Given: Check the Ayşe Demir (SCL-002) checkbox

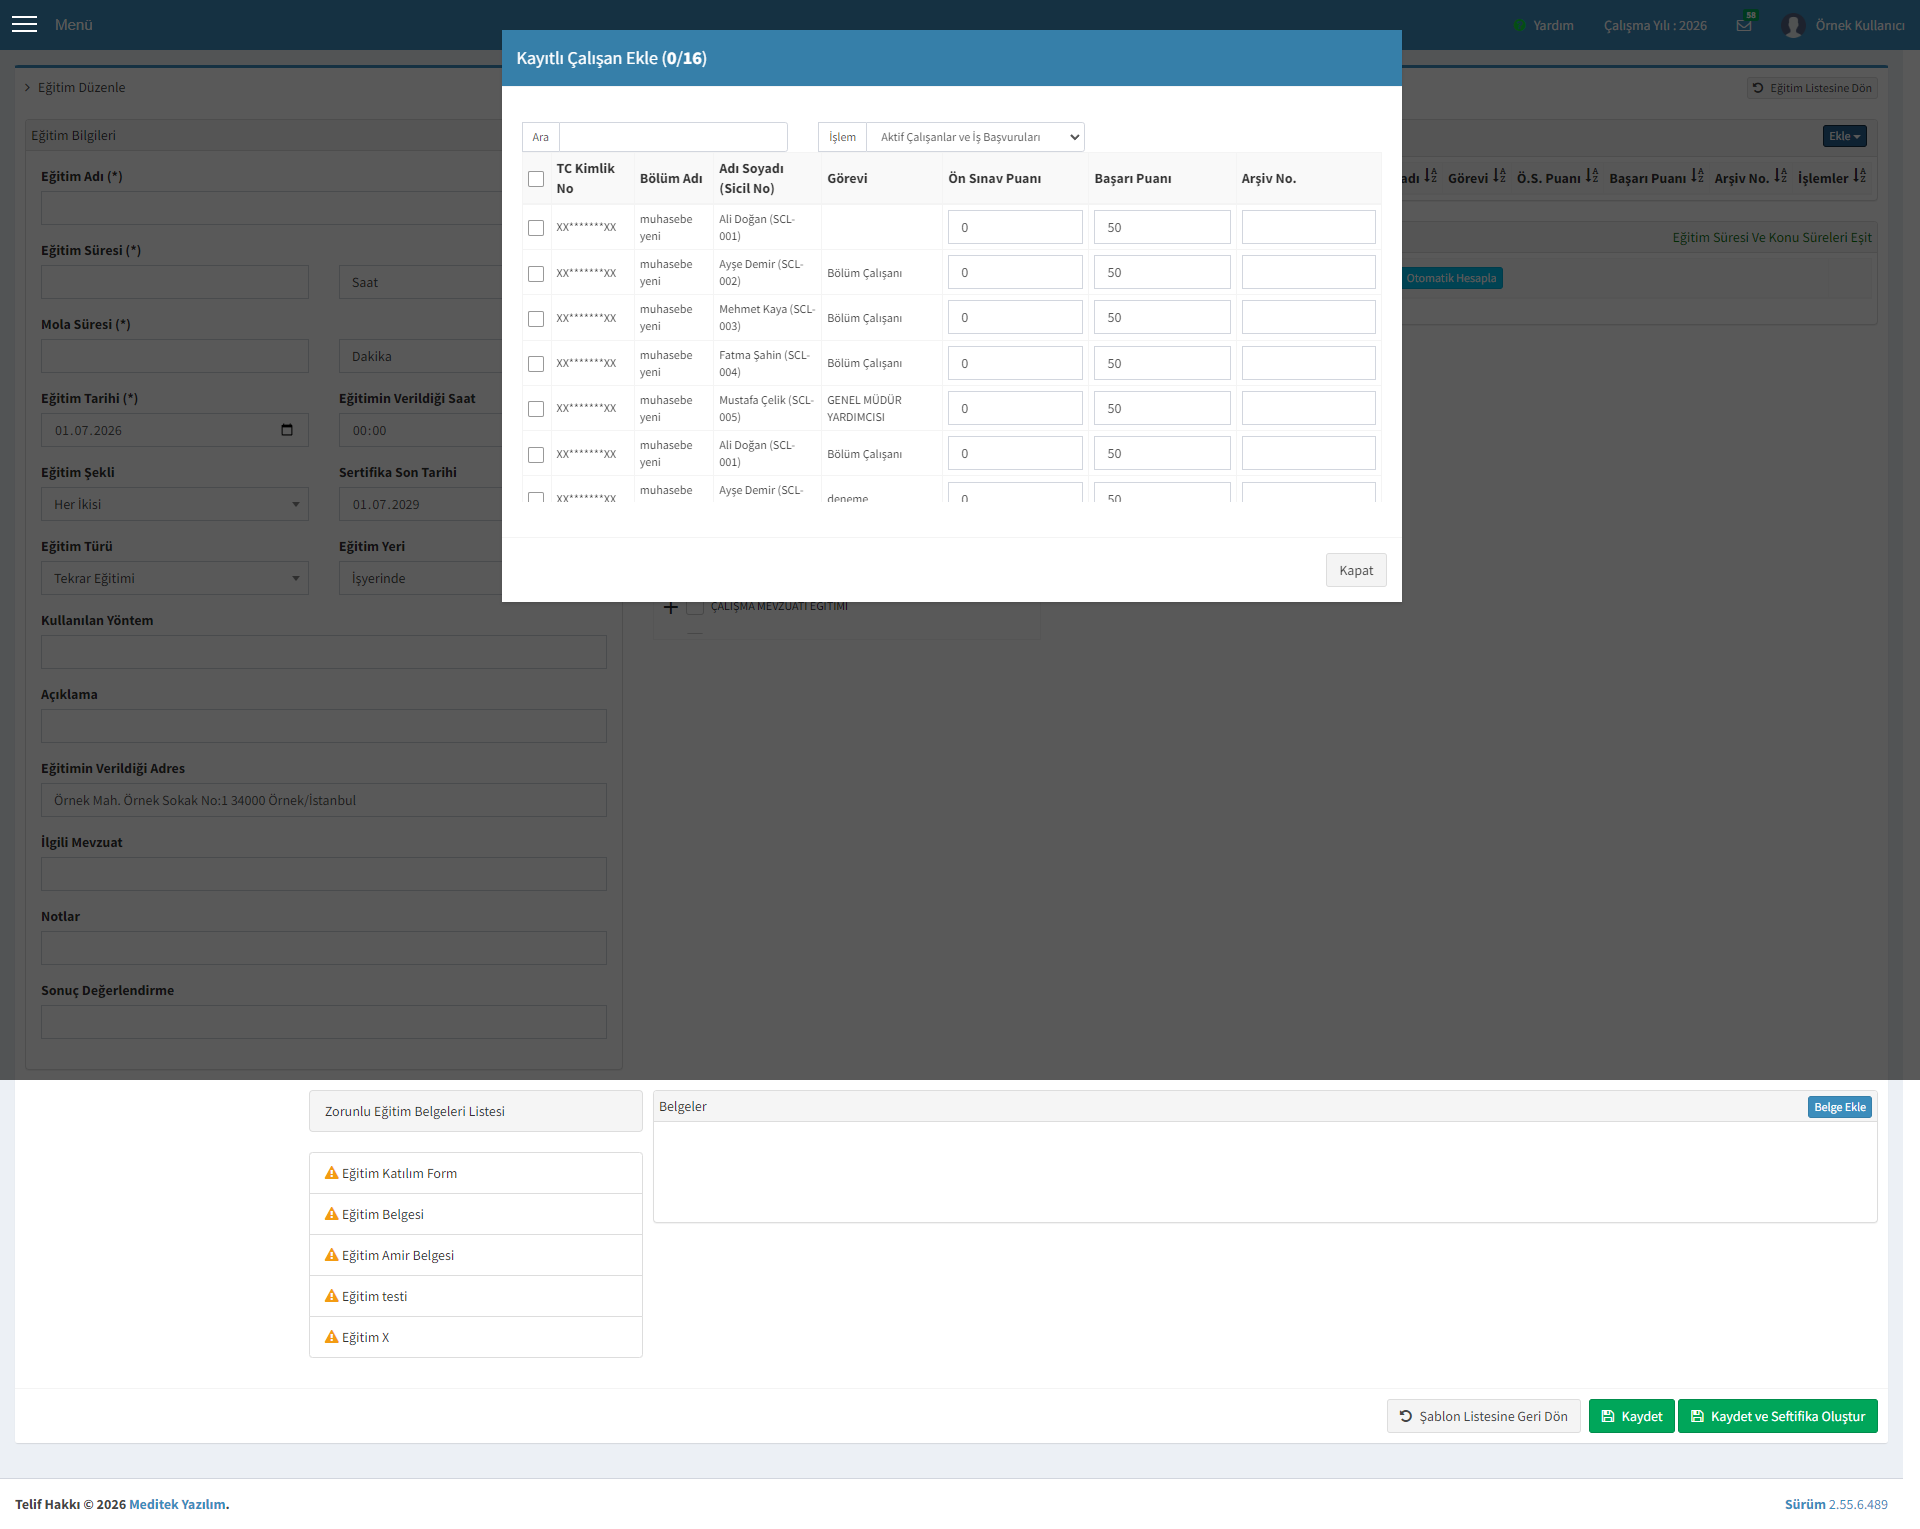Looking at the screenshot, I should pyautogui.click(x=536, y=273).
